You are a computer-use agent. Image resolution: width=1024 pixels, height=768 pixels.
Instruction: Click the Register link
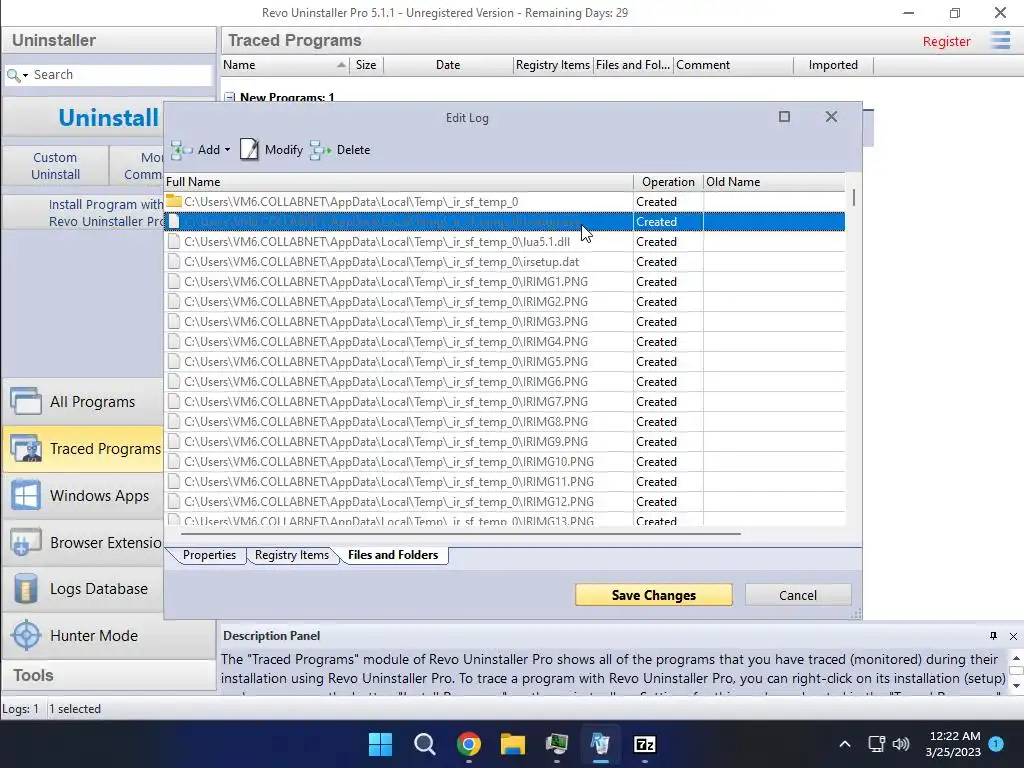[x=946, y=41]
